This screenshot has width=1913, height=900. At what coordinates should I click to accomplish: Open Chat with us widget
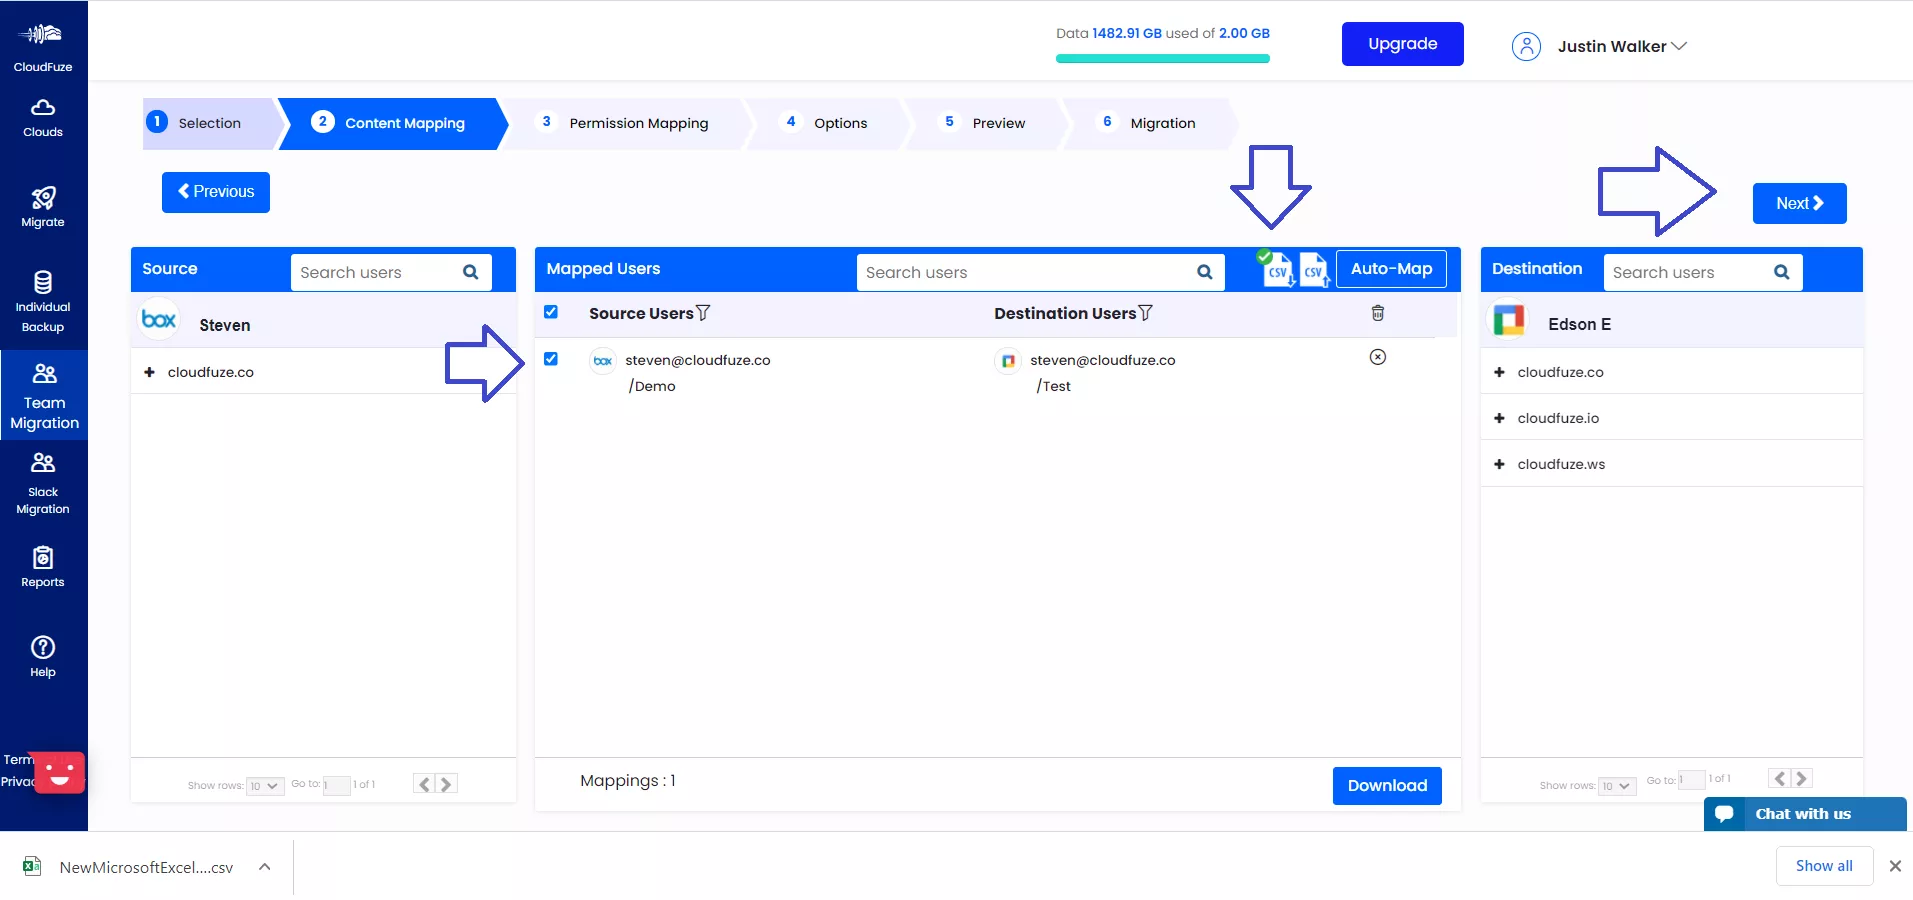1804,814
